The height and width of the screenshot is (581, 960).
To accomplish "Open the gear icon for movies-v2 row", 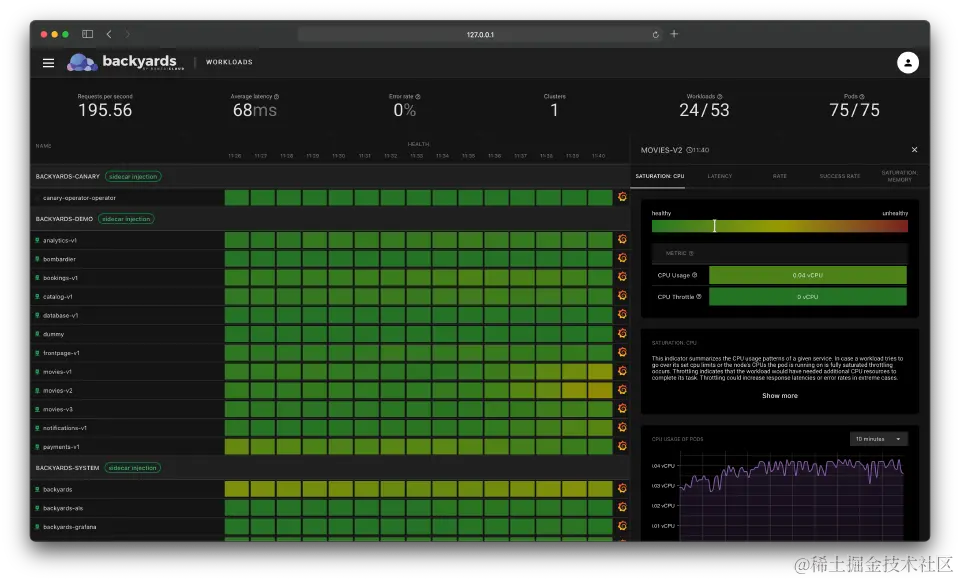I will pyautogui.click(x=622, y=389).
